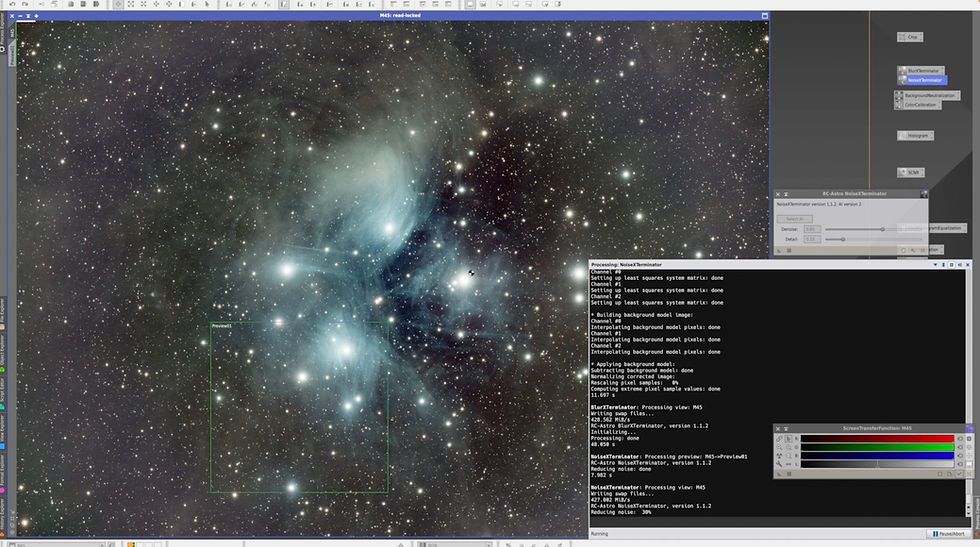Click the luminance midtones marker in STF
Image resolution: width=980 pixels, height=547 pixels.
(876, 464)
